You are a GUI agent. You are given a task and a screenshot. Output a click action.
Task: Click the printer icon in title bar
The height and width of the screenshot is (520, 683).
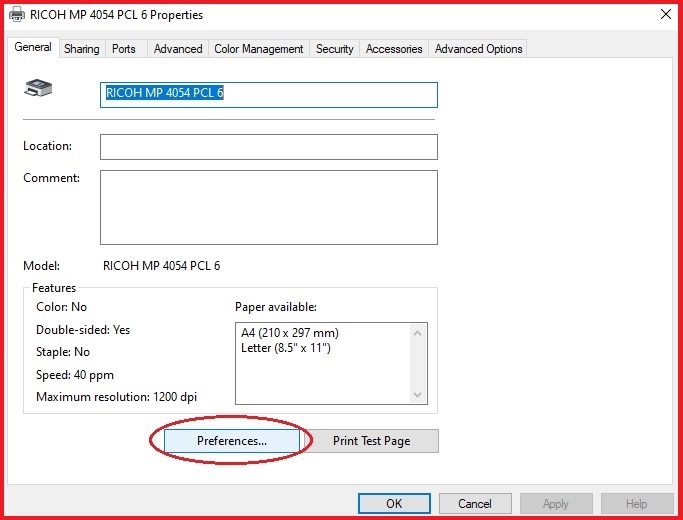[x=17, y=15]
